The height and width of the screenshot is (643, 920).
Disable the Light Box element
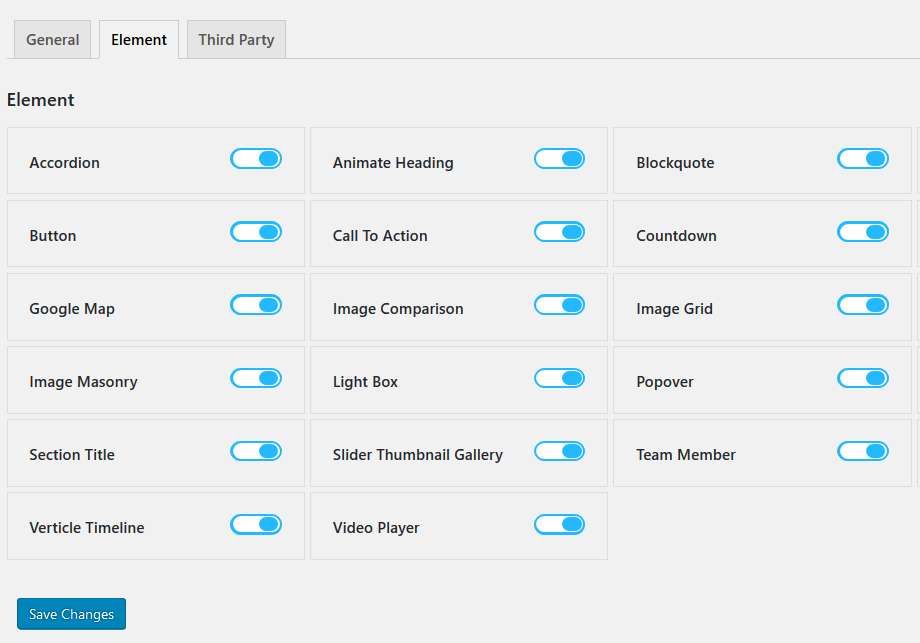[x=559, y=378]
